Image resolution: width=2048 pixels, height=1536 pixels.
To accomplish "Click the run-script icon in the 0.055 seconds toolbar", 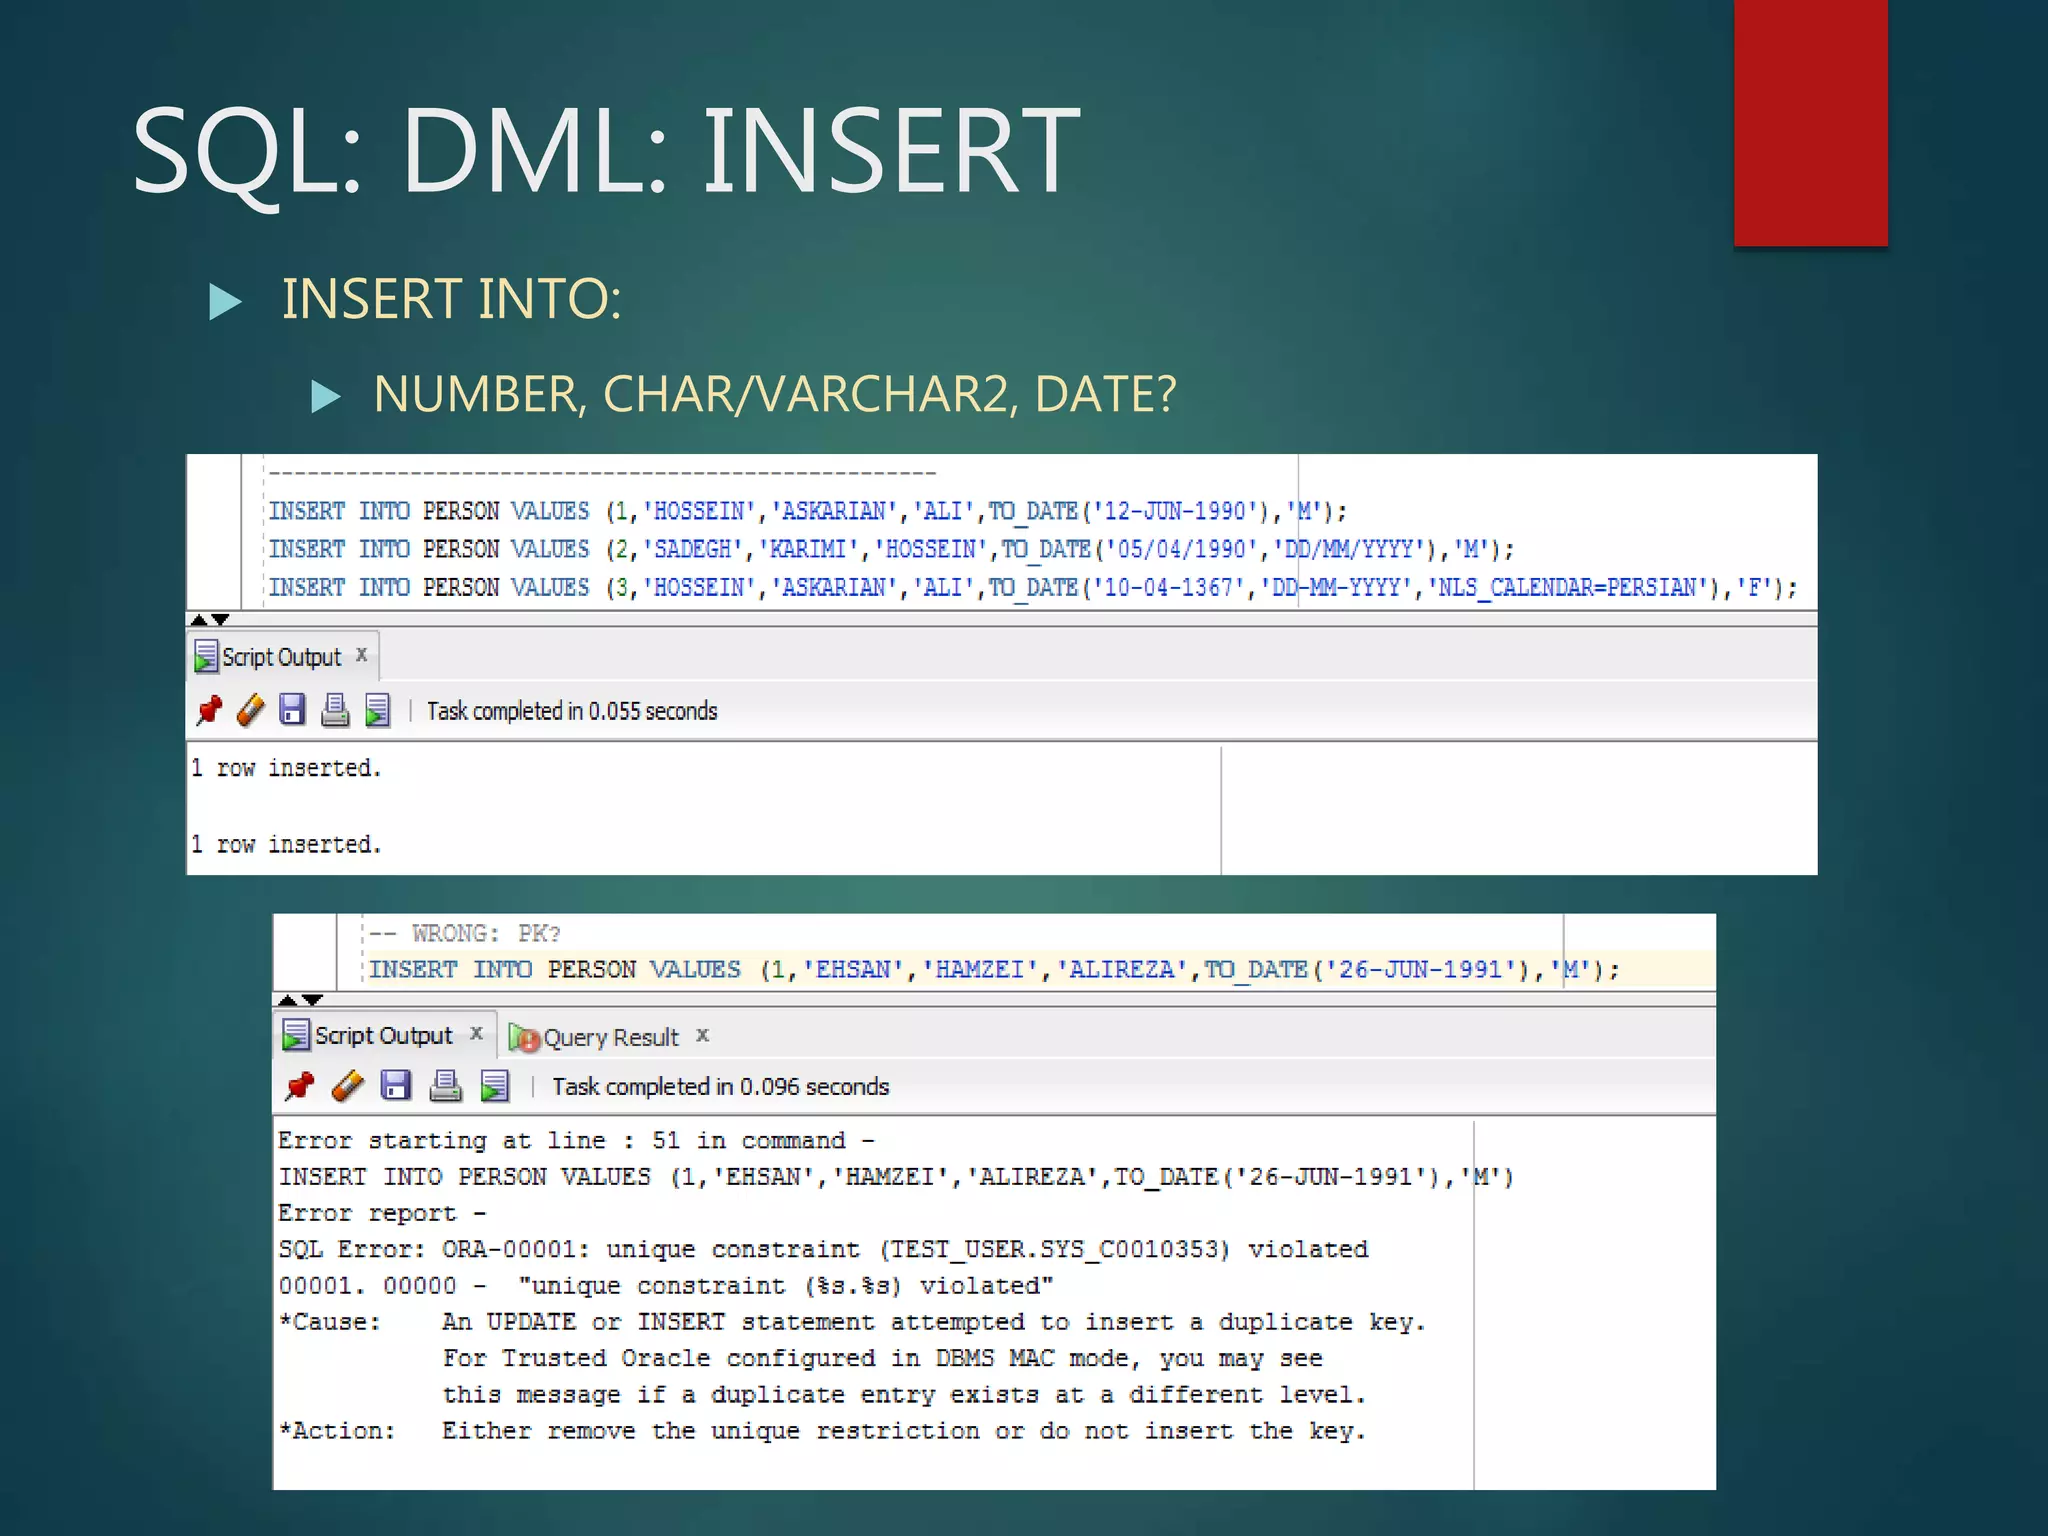I will 377,710.
